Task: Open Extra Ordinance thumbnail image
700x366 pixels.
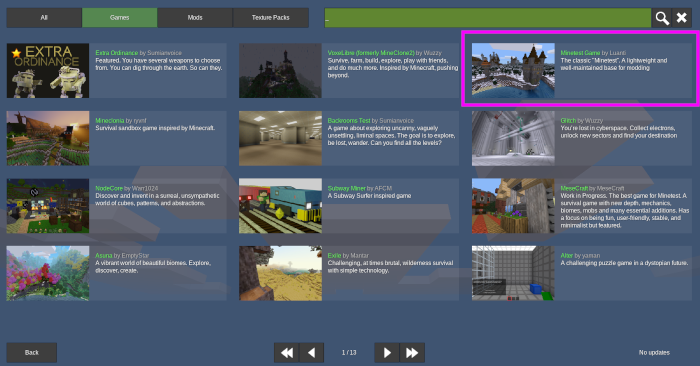Action: [x=48, y=71]
